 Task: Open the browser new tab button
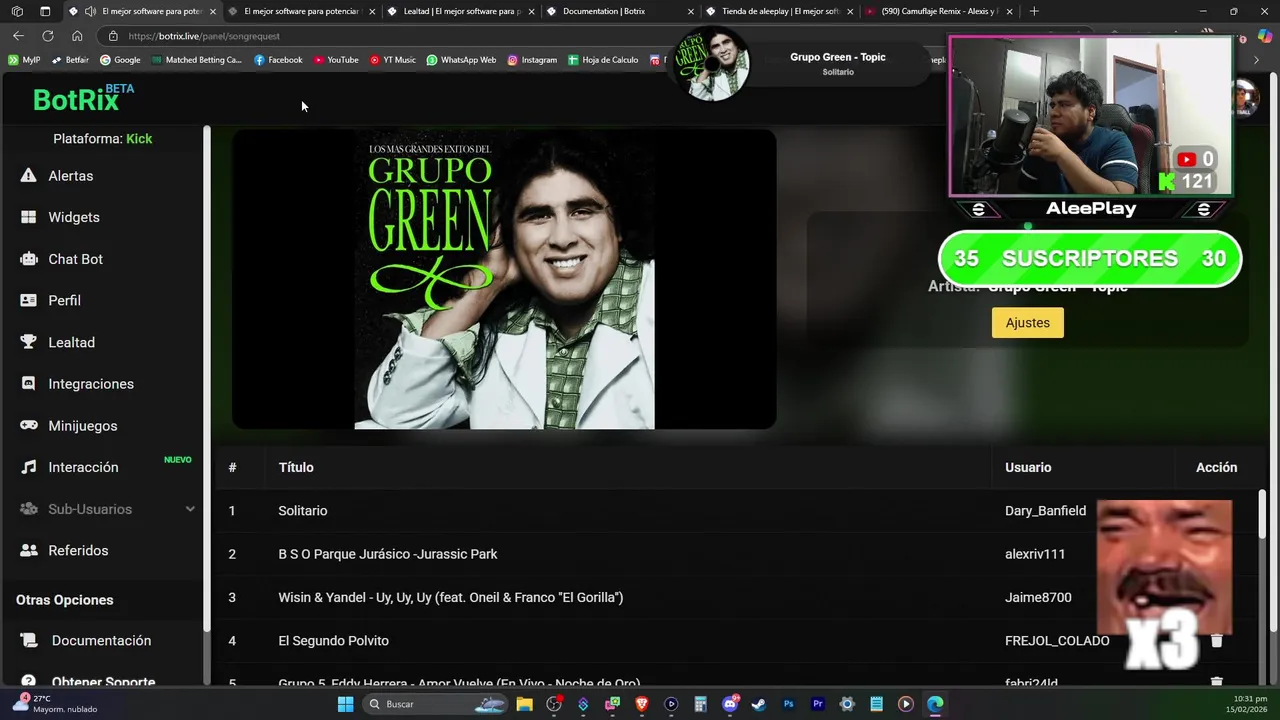click(x=1034, y=11)
